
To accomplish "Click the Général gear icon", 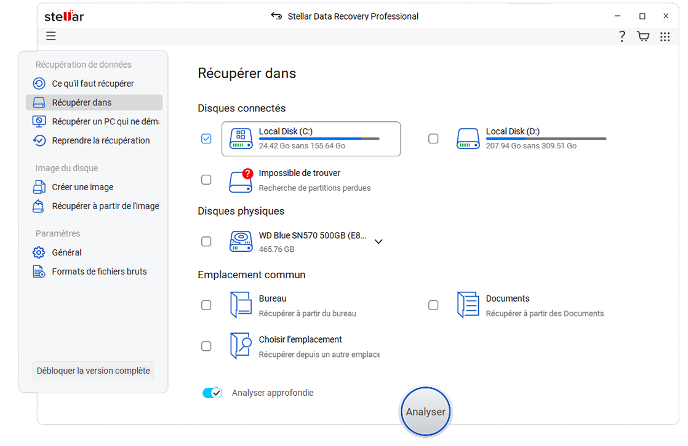I will coord(39,252).
